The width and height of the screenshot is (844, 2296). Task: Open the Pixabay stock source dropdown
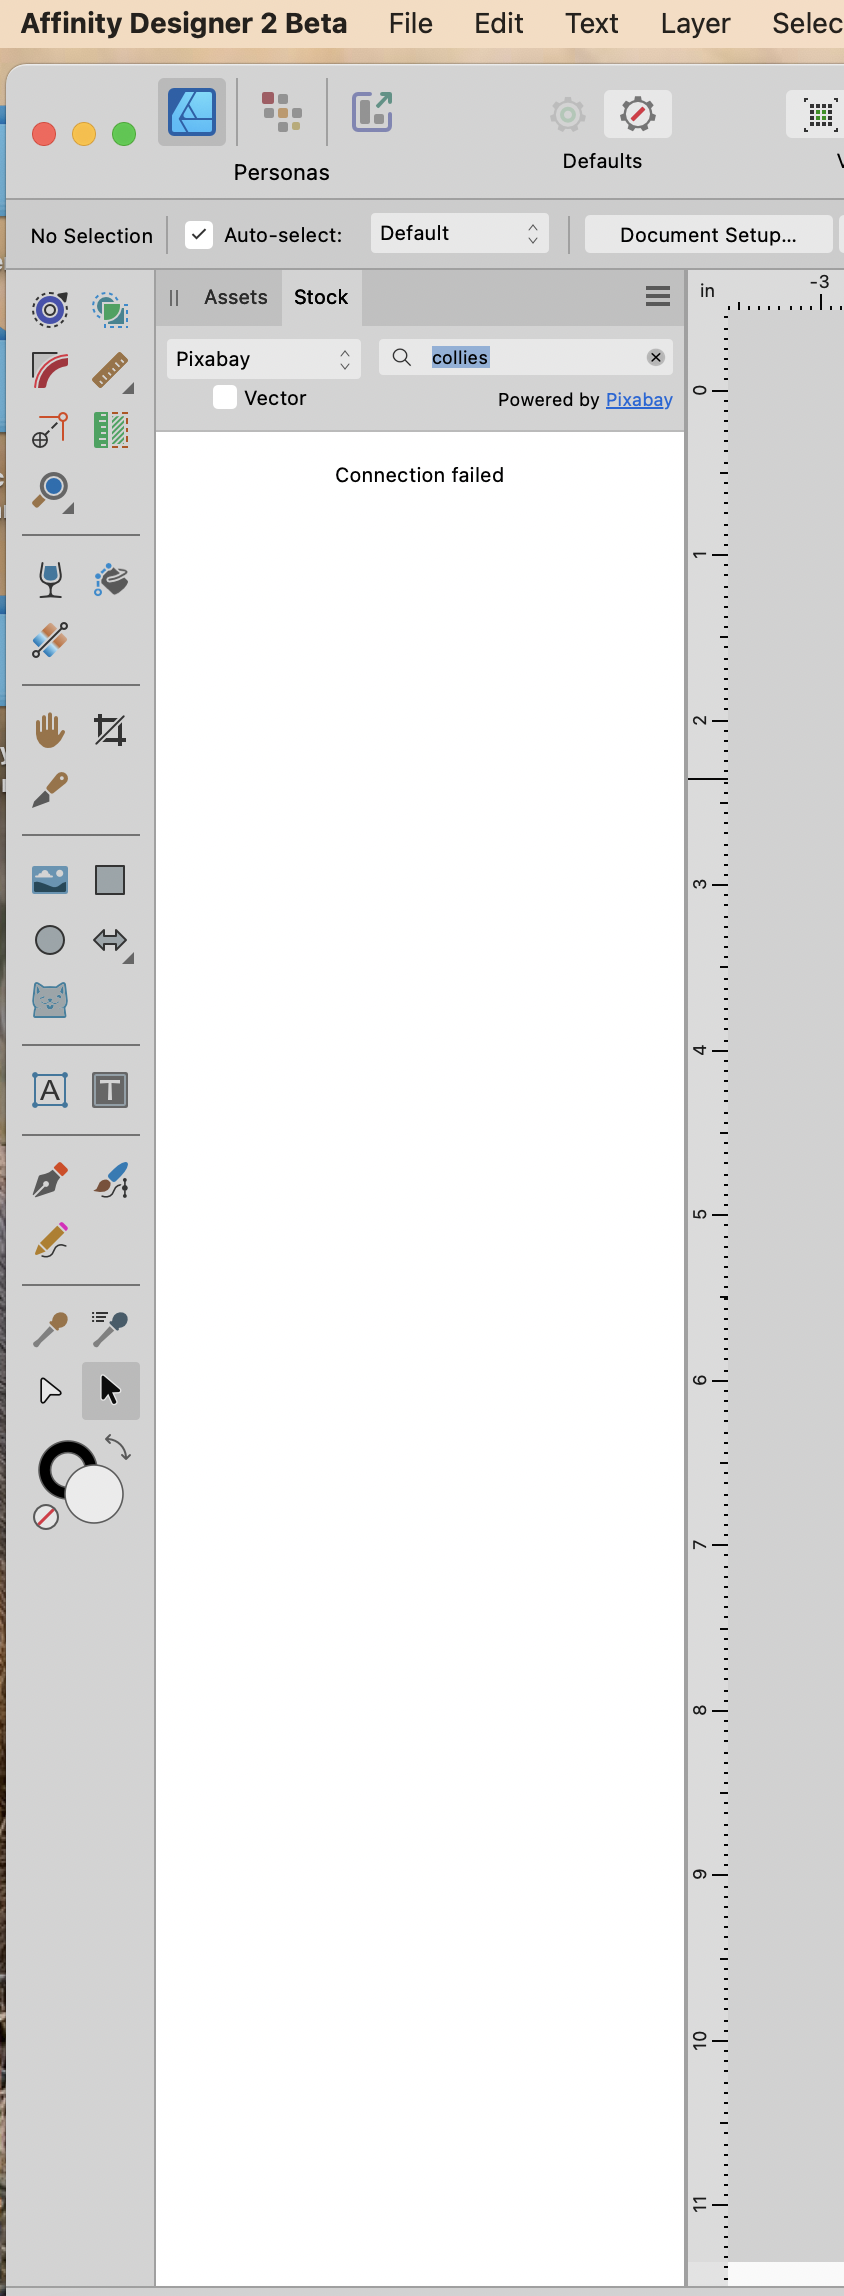pos(264,359)
